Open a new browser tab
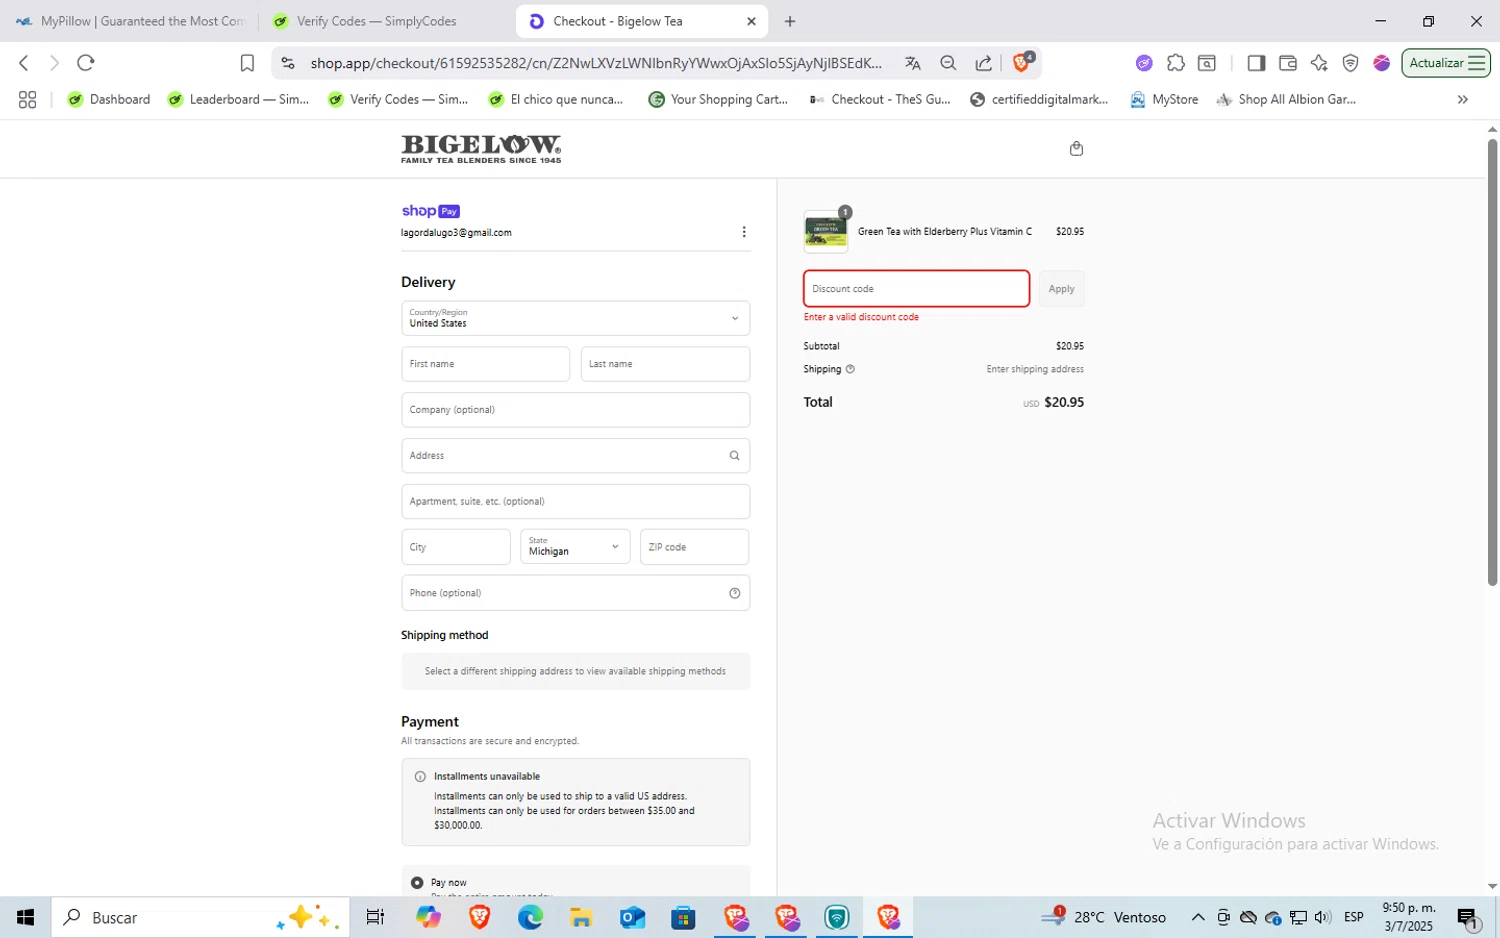Viewport: 1500px width, 938px height. pyautogui.click(x=790, y=21)
